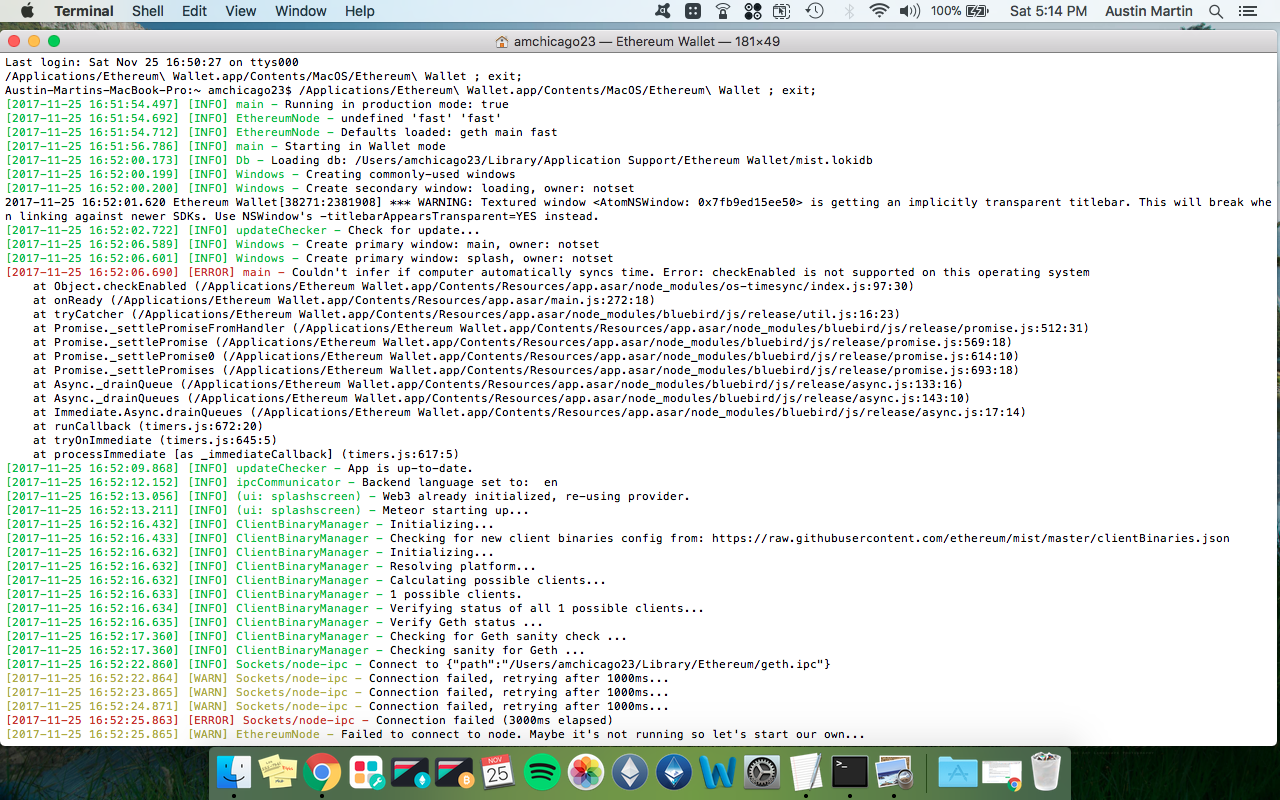
Task: Click the four-dot square menu bar icon
Action: click(x=693, y=11)
